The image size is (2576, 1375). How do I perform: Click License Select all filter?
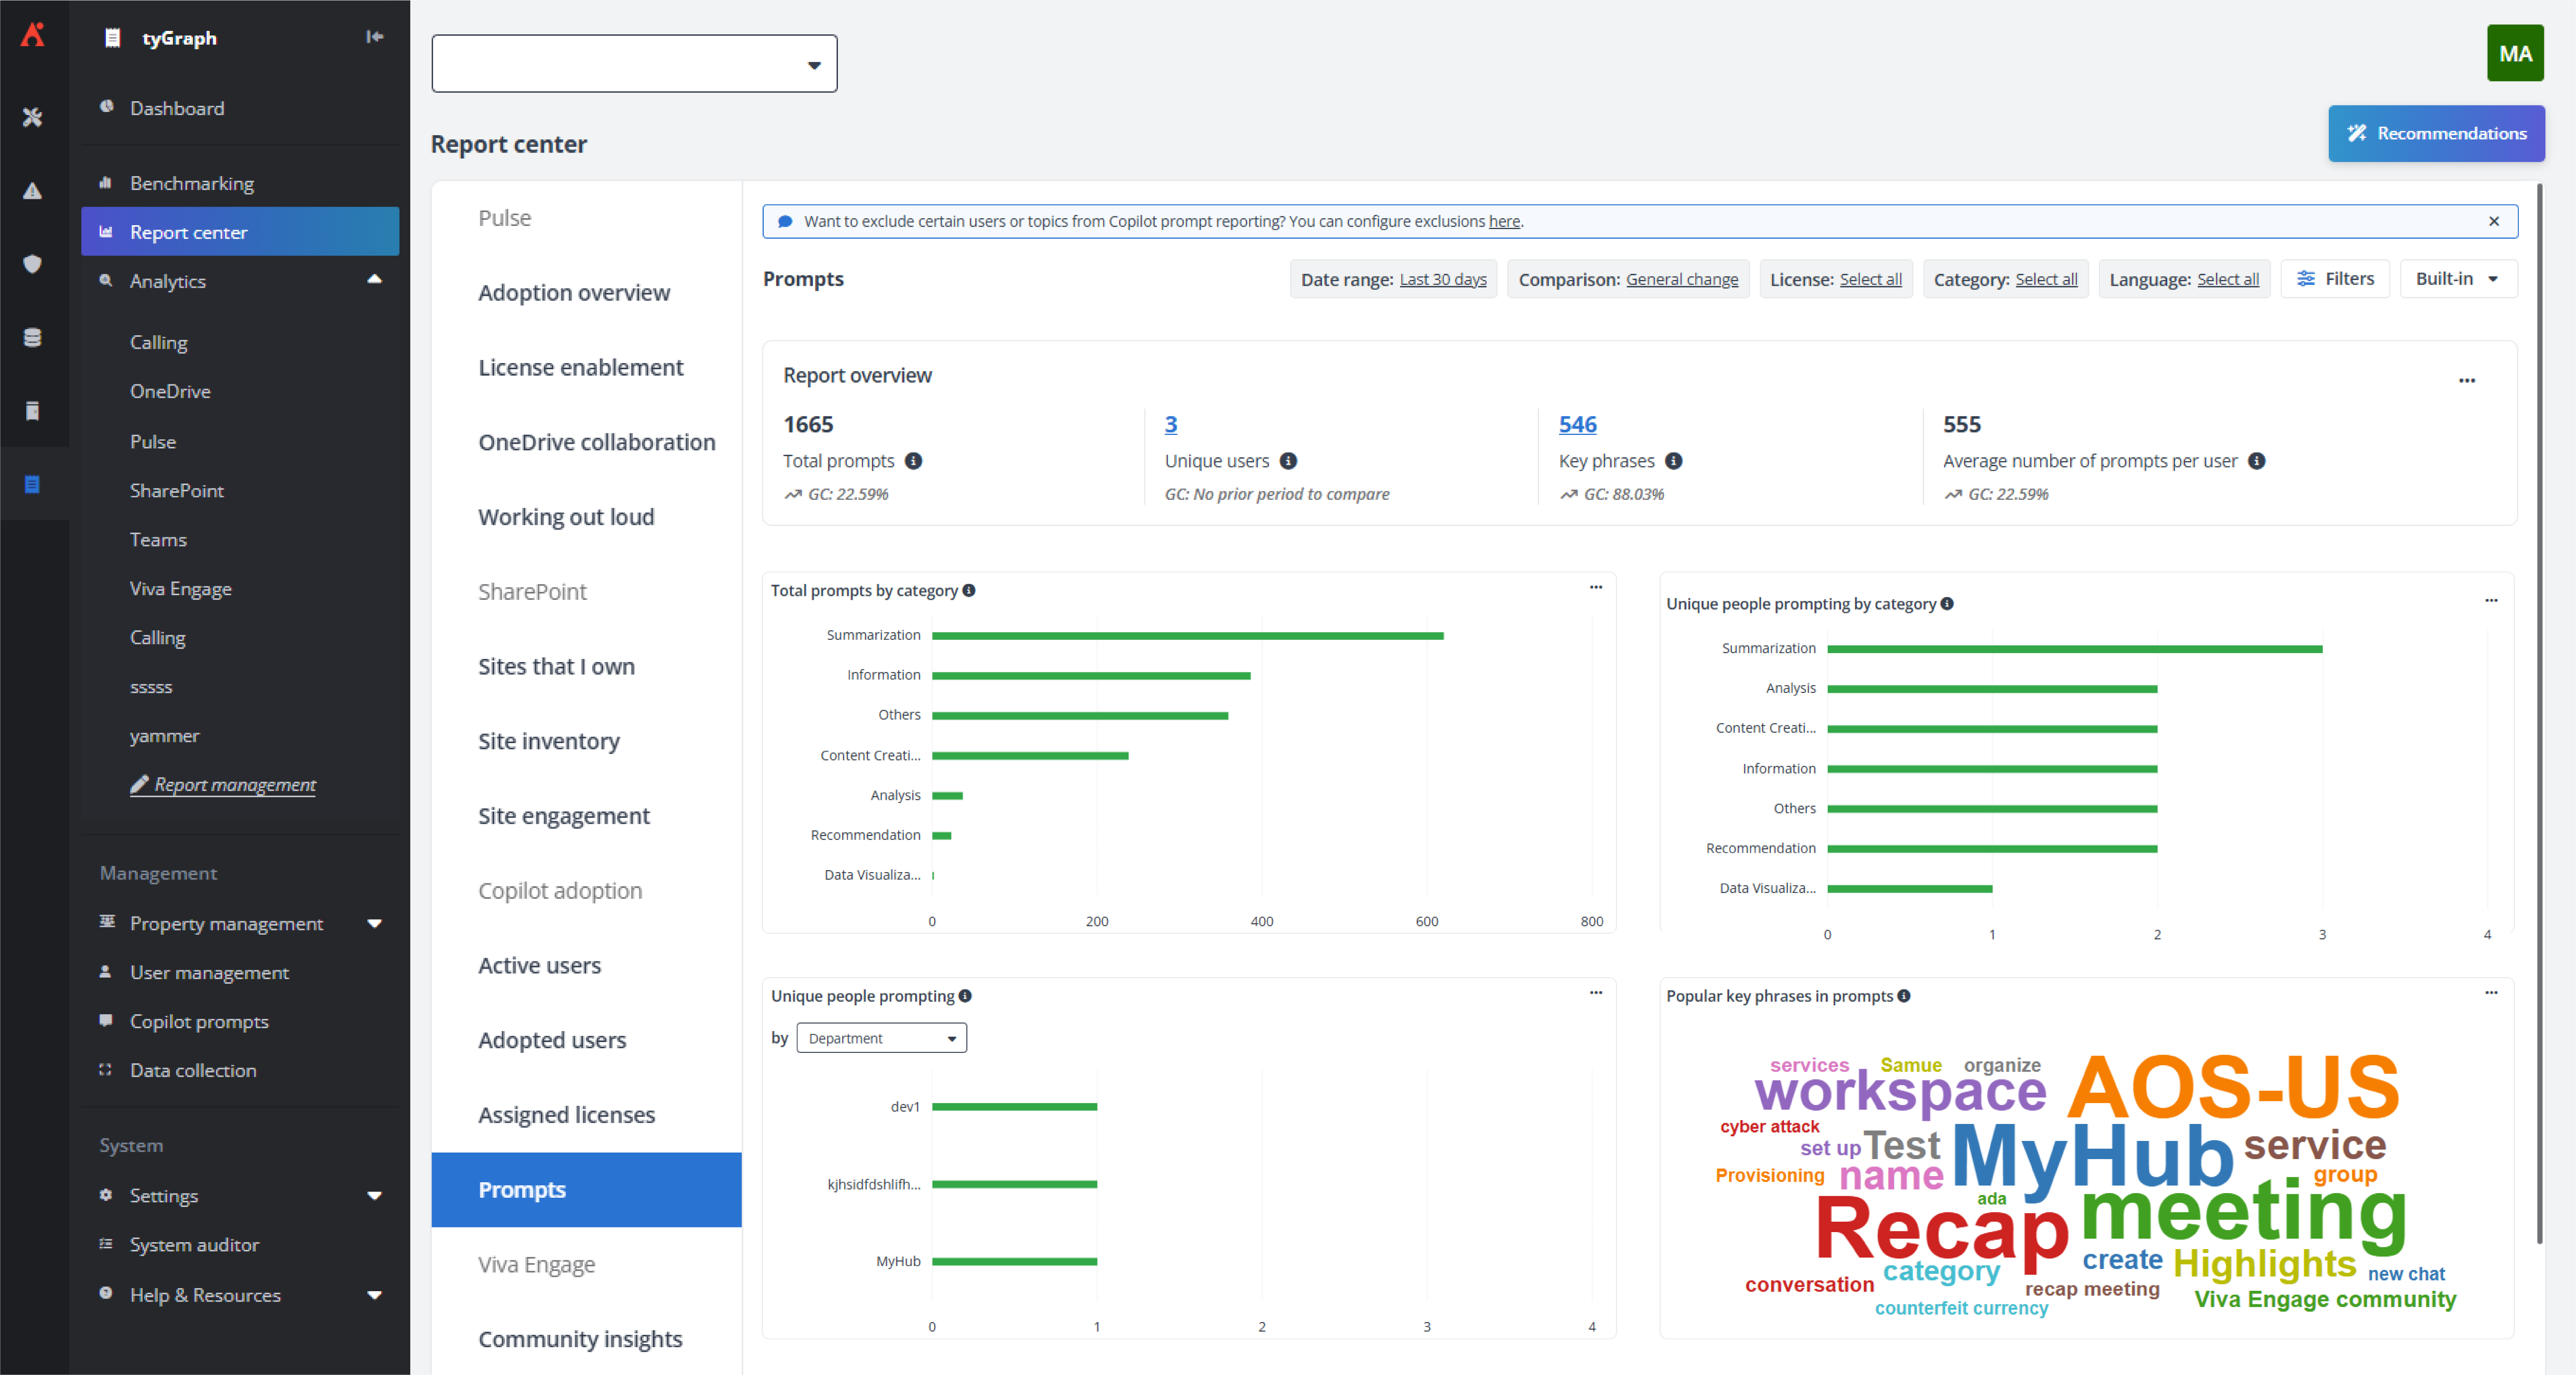pos(1870,280)
